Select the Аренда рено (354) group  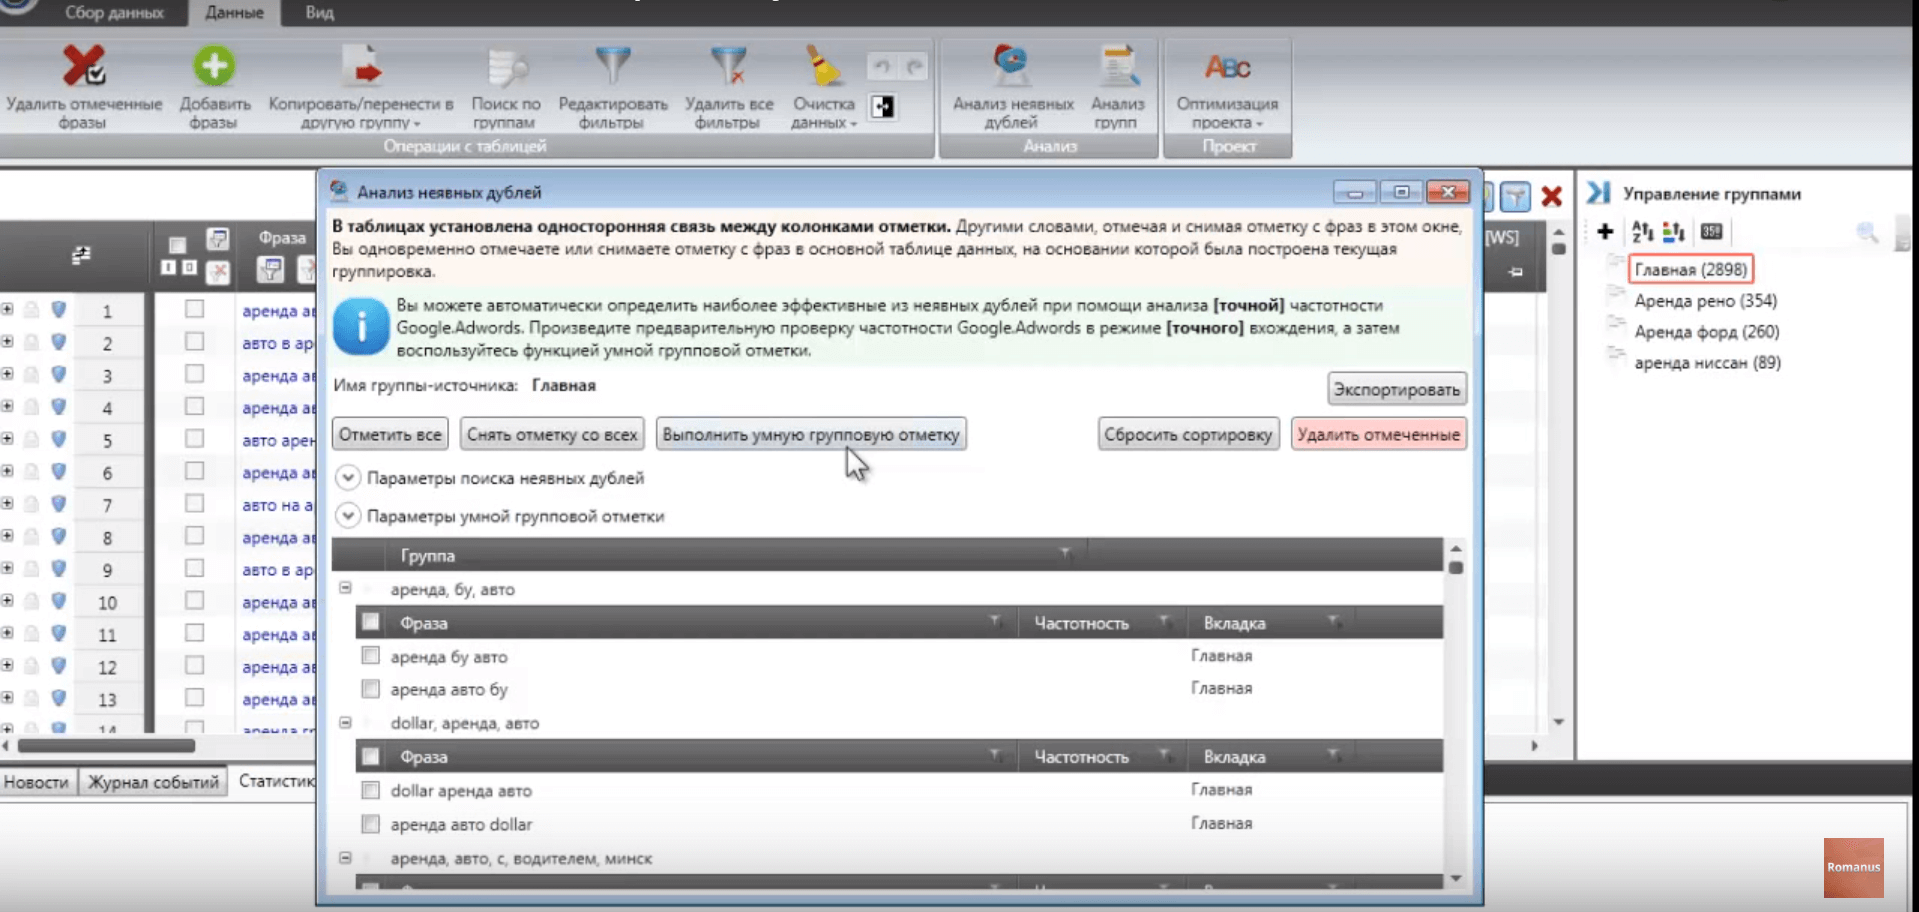(x=1705, y=301)
